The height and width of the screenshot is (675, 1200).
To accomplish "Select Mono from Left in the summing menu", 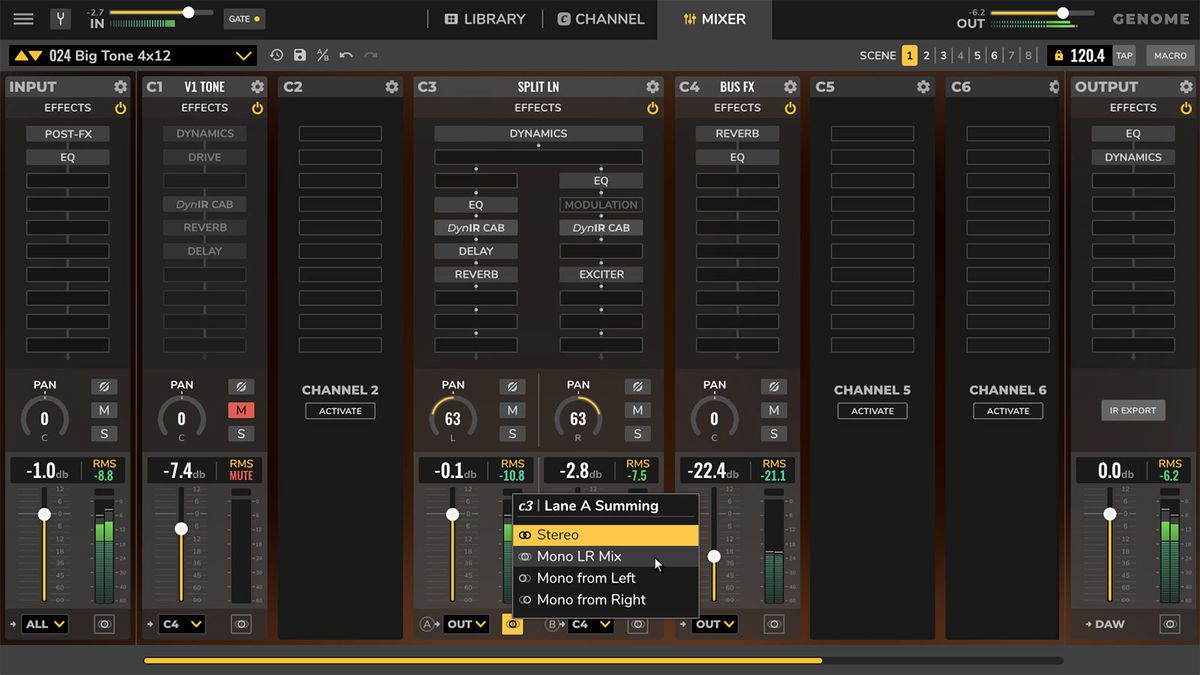I will 586,578.
